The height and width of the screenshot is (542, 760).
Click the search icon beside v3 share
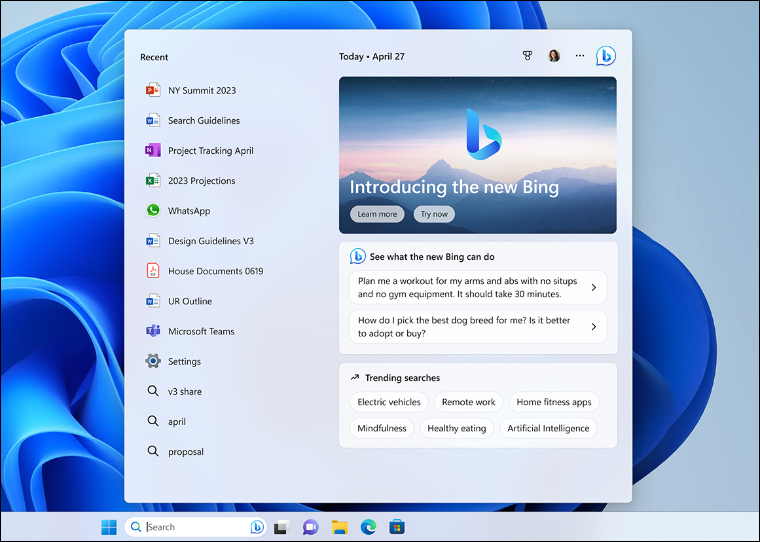[x=153, y=391]
